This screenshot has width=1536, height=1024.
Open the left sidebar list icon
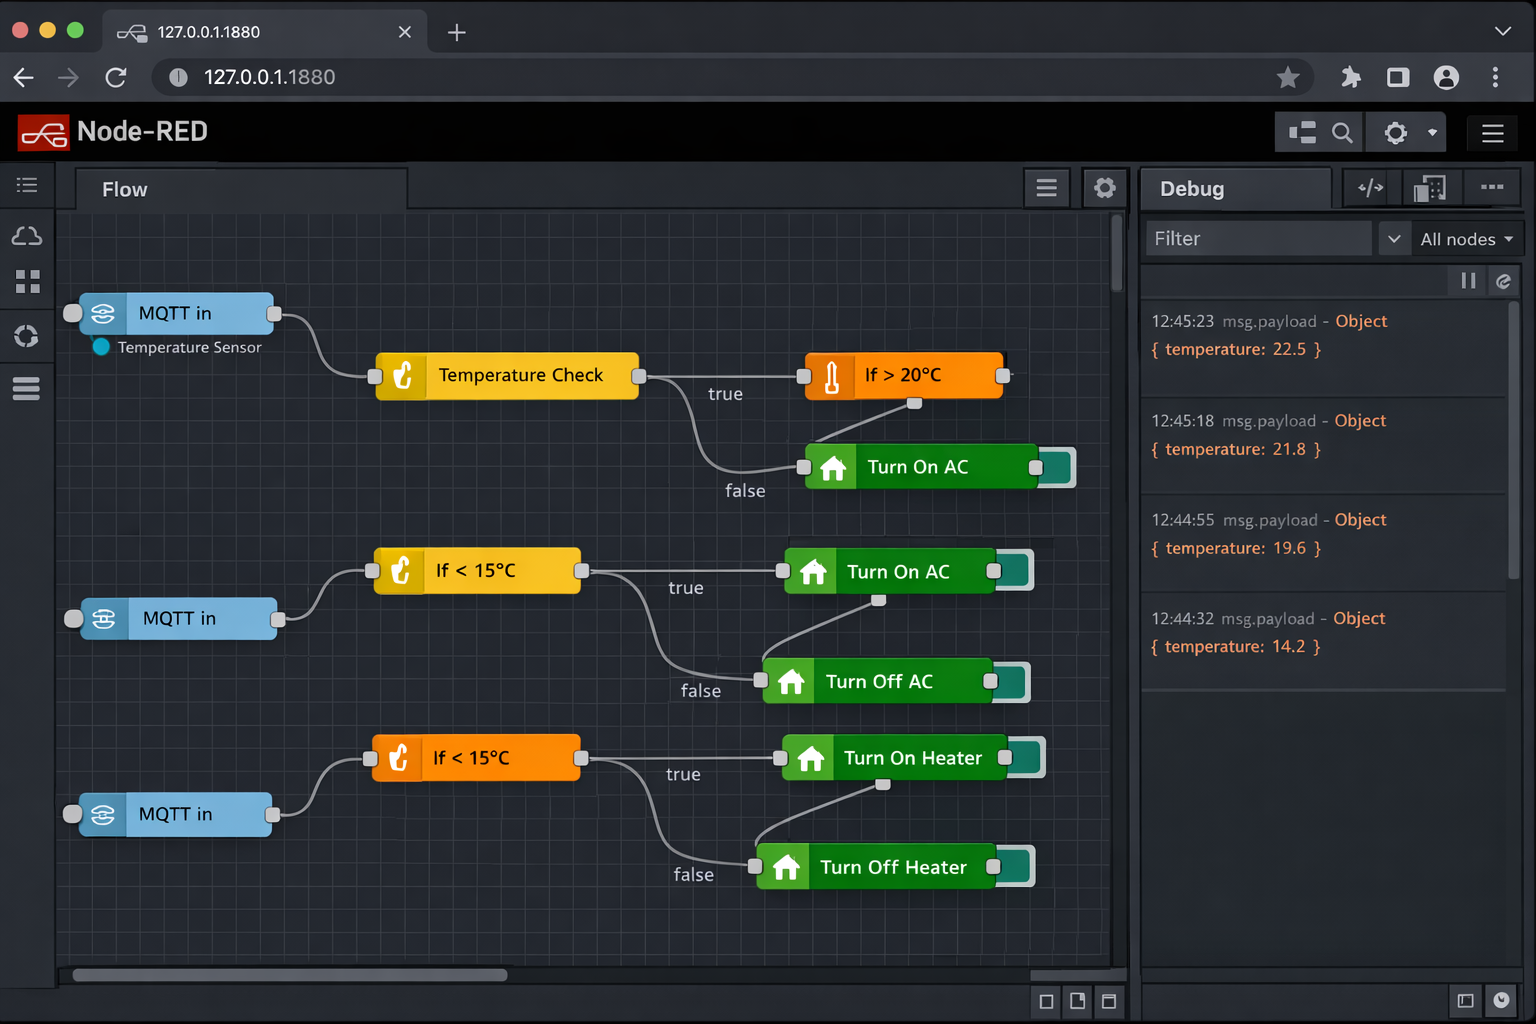[27, 185]
